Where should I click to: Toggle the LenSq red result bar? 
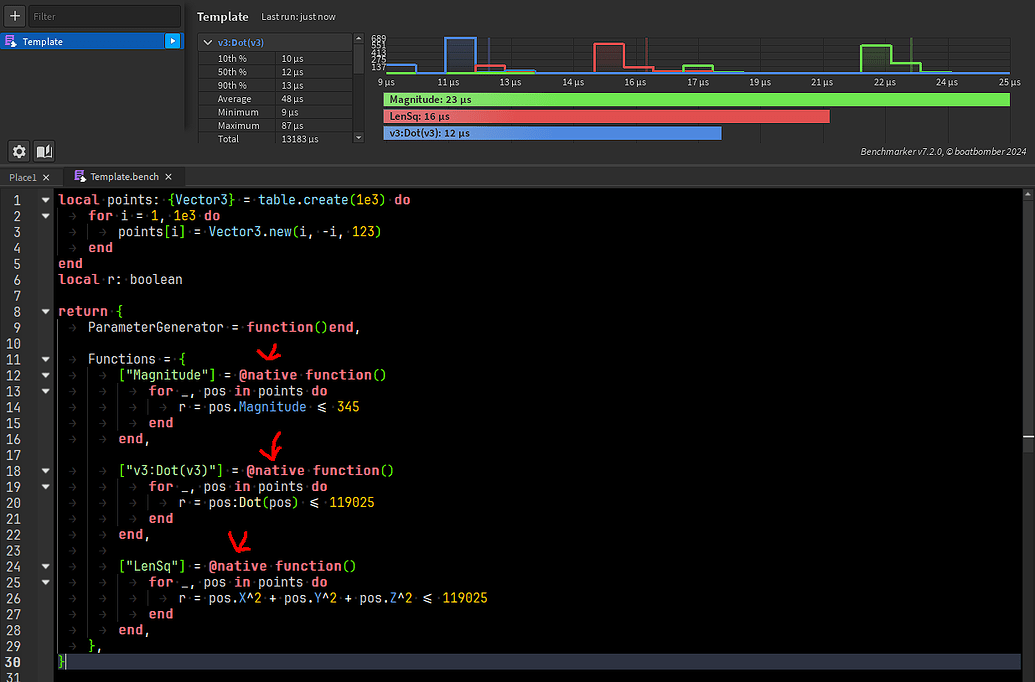600,116
